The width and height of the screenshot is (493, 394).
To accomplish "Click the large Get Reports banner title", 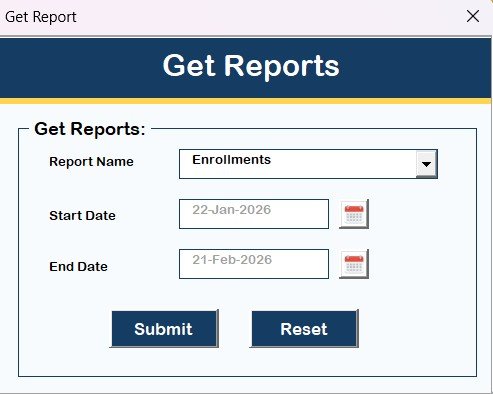I will pyautogui.click(x=251, y=66).
